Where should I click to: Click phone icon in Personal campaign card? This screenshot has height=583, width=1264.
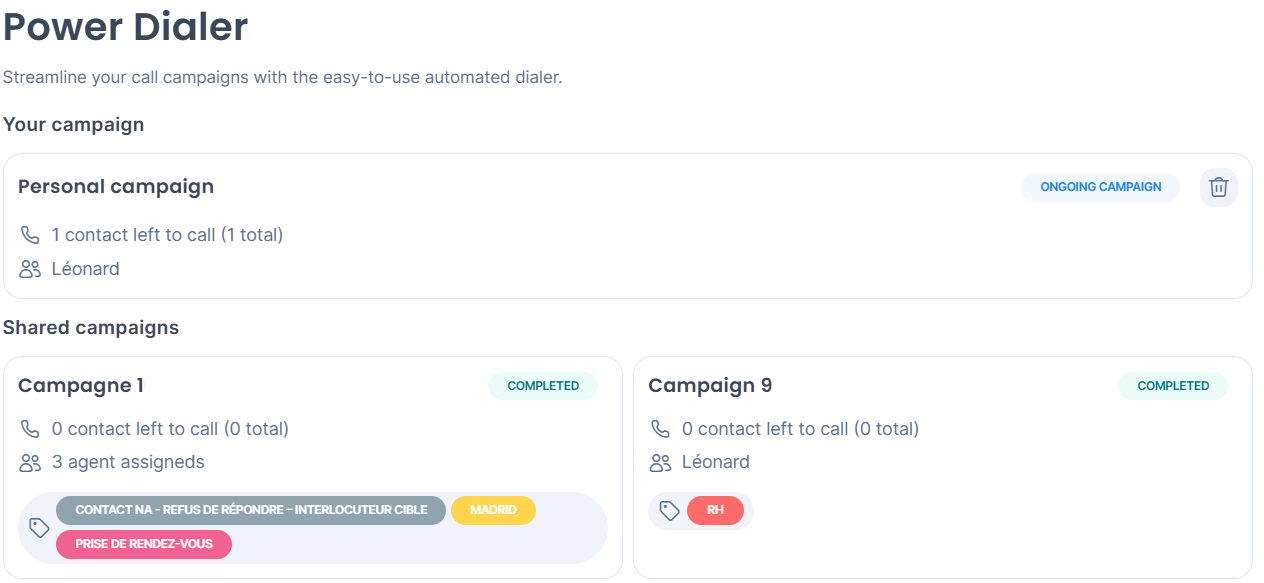[x=30, y=235]
